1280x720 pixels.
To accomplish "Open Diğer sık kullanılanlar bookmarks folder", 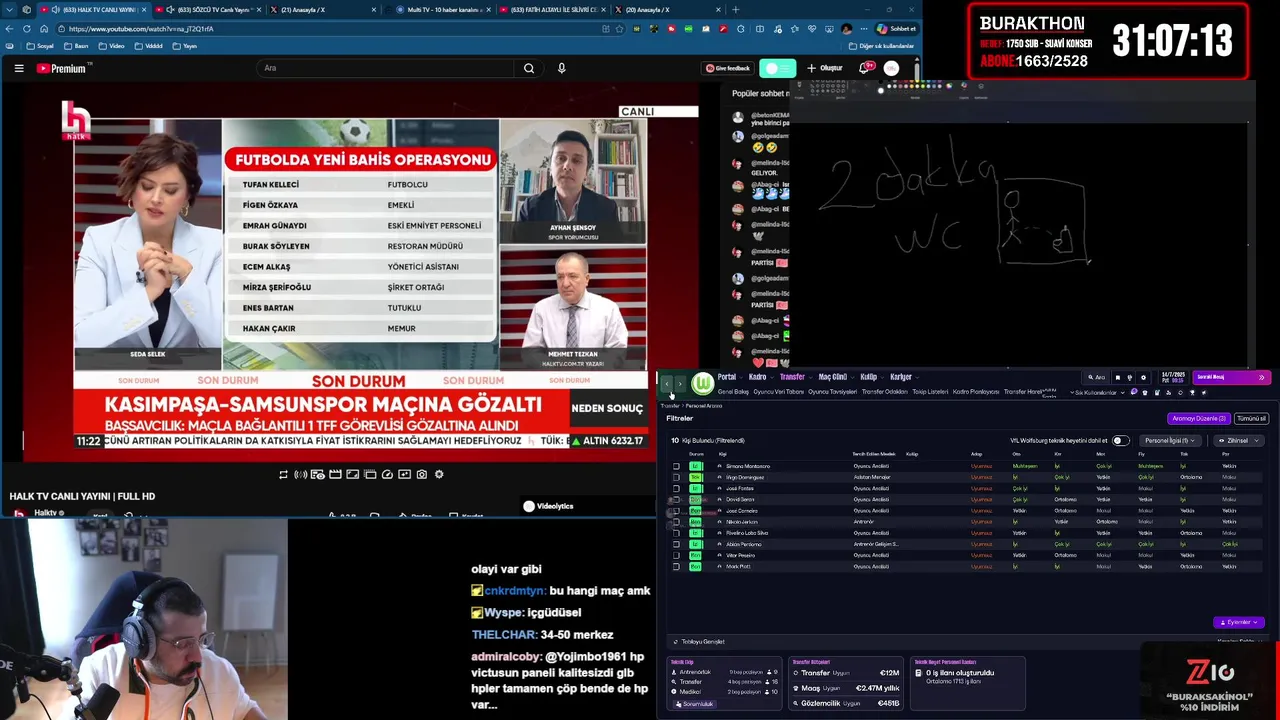I will pyautogui.click(x=881, y=46).
